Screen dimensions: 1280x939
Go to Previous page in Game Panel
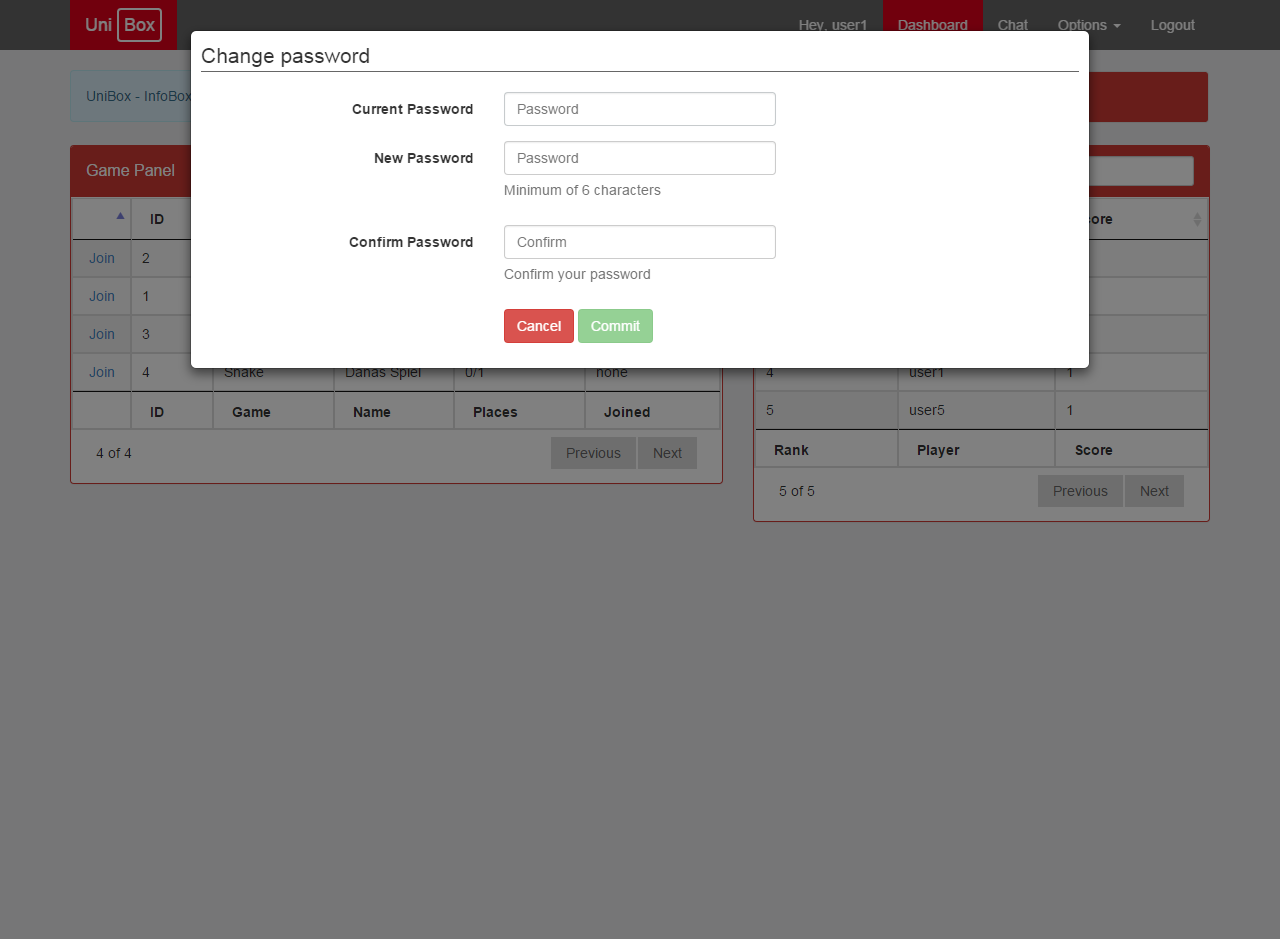pyautogui.click(x=593, y=453)
